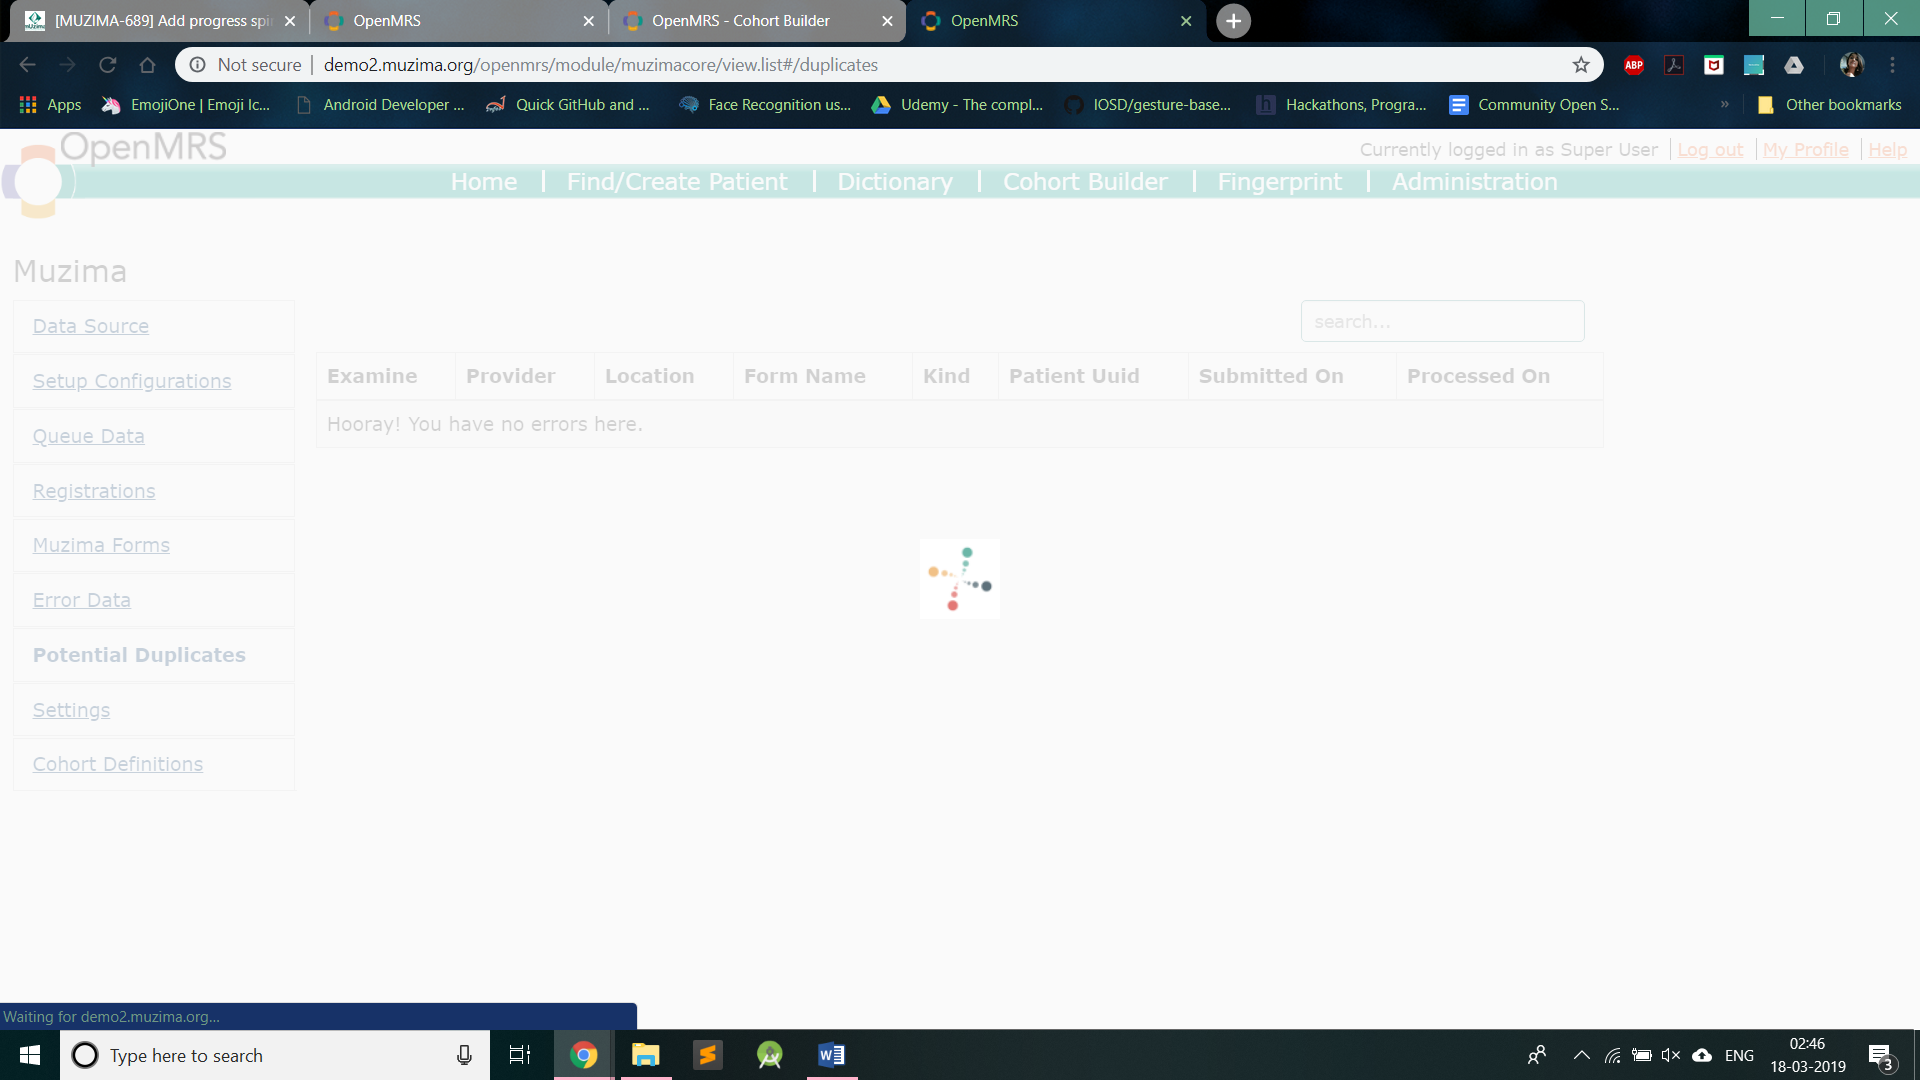The height and width of the screenshot is (1080, 1920).
Task: Open Muzima Forms in the sidebar
Action: pos(101,545)
